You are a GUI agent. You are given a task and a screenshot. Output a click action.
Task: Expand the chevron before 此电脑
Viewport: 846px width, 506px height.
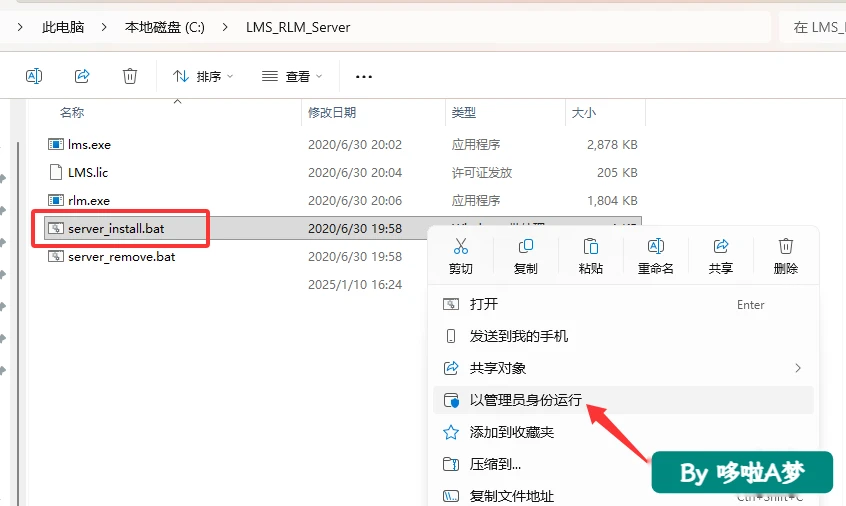point(20,27)
